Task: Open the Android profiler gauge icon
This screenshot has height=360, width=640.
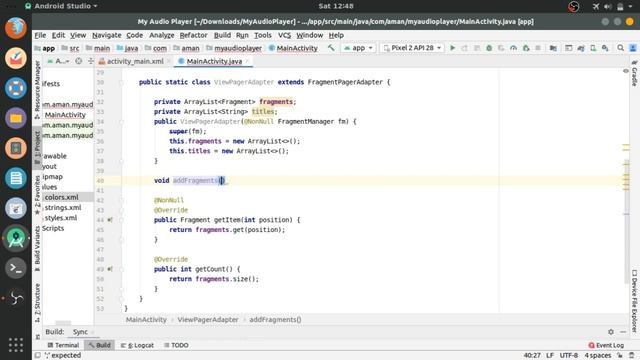Action: click(x=513, y=48)
